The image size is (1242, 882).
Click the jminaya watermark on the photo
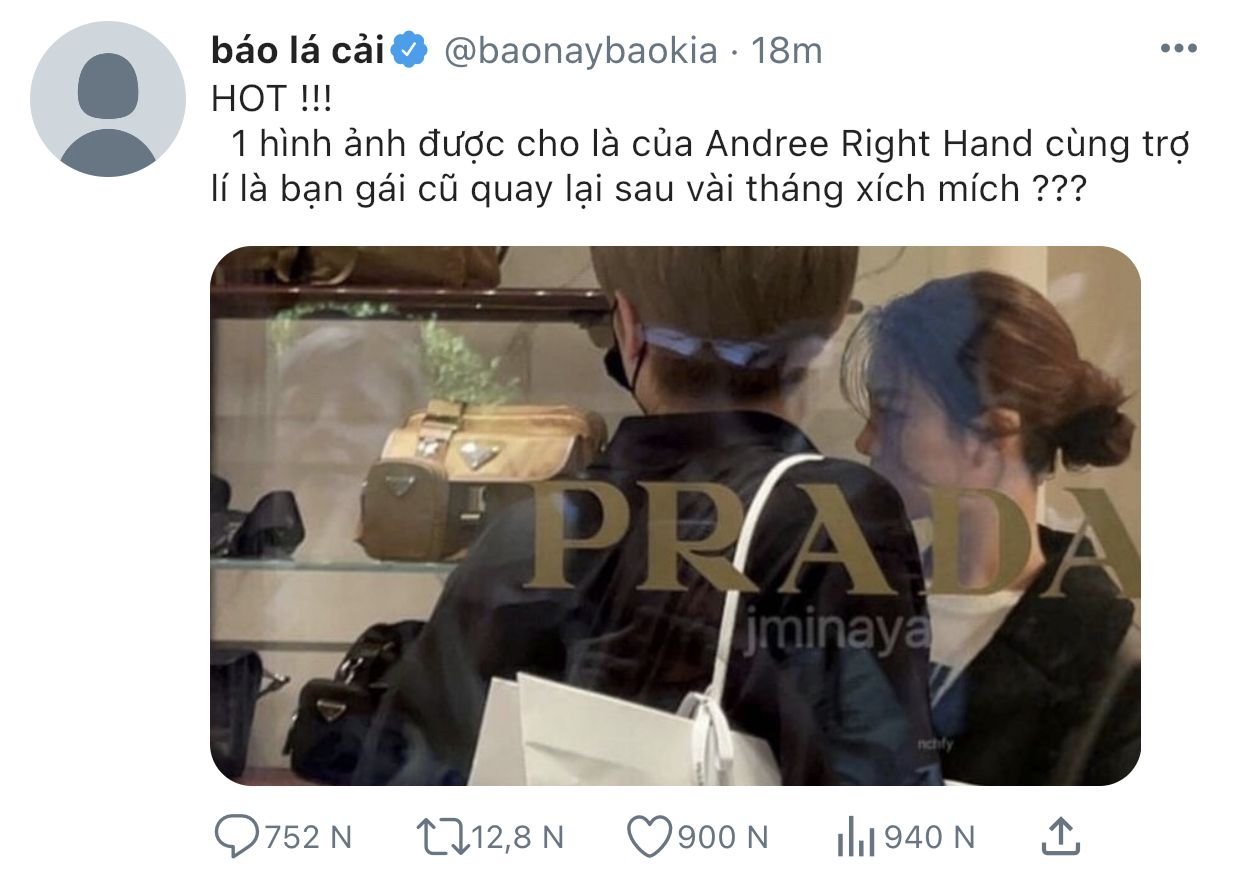coord(838,634)
